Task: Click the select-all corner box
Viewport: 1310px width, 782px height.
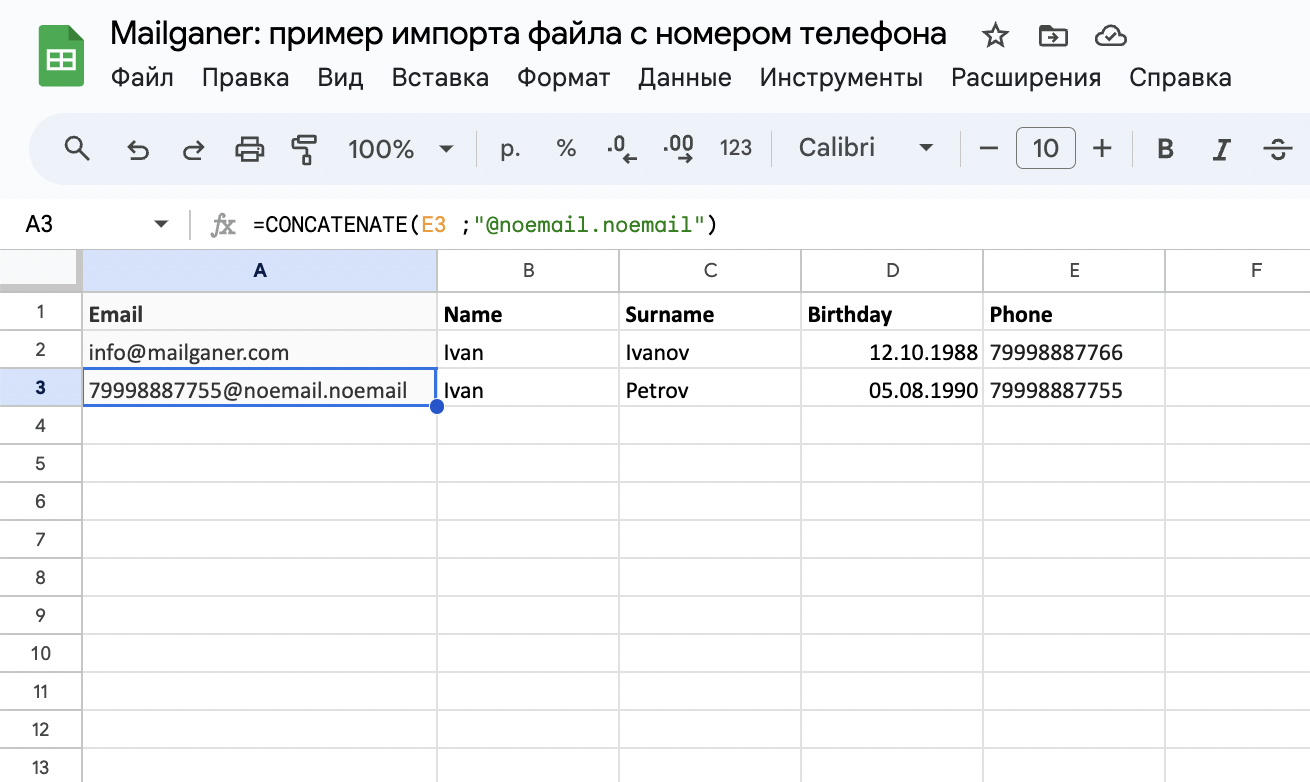Action: pos(41,270)
